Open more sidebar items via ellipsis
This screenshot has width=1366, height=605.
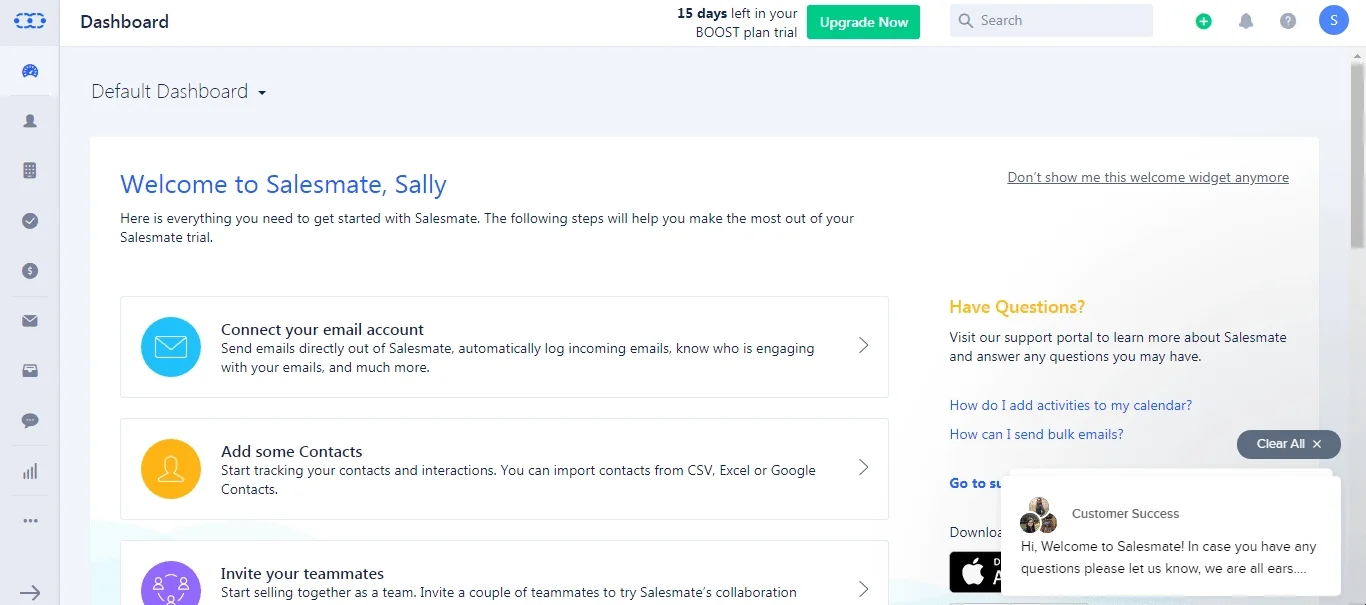30,521
